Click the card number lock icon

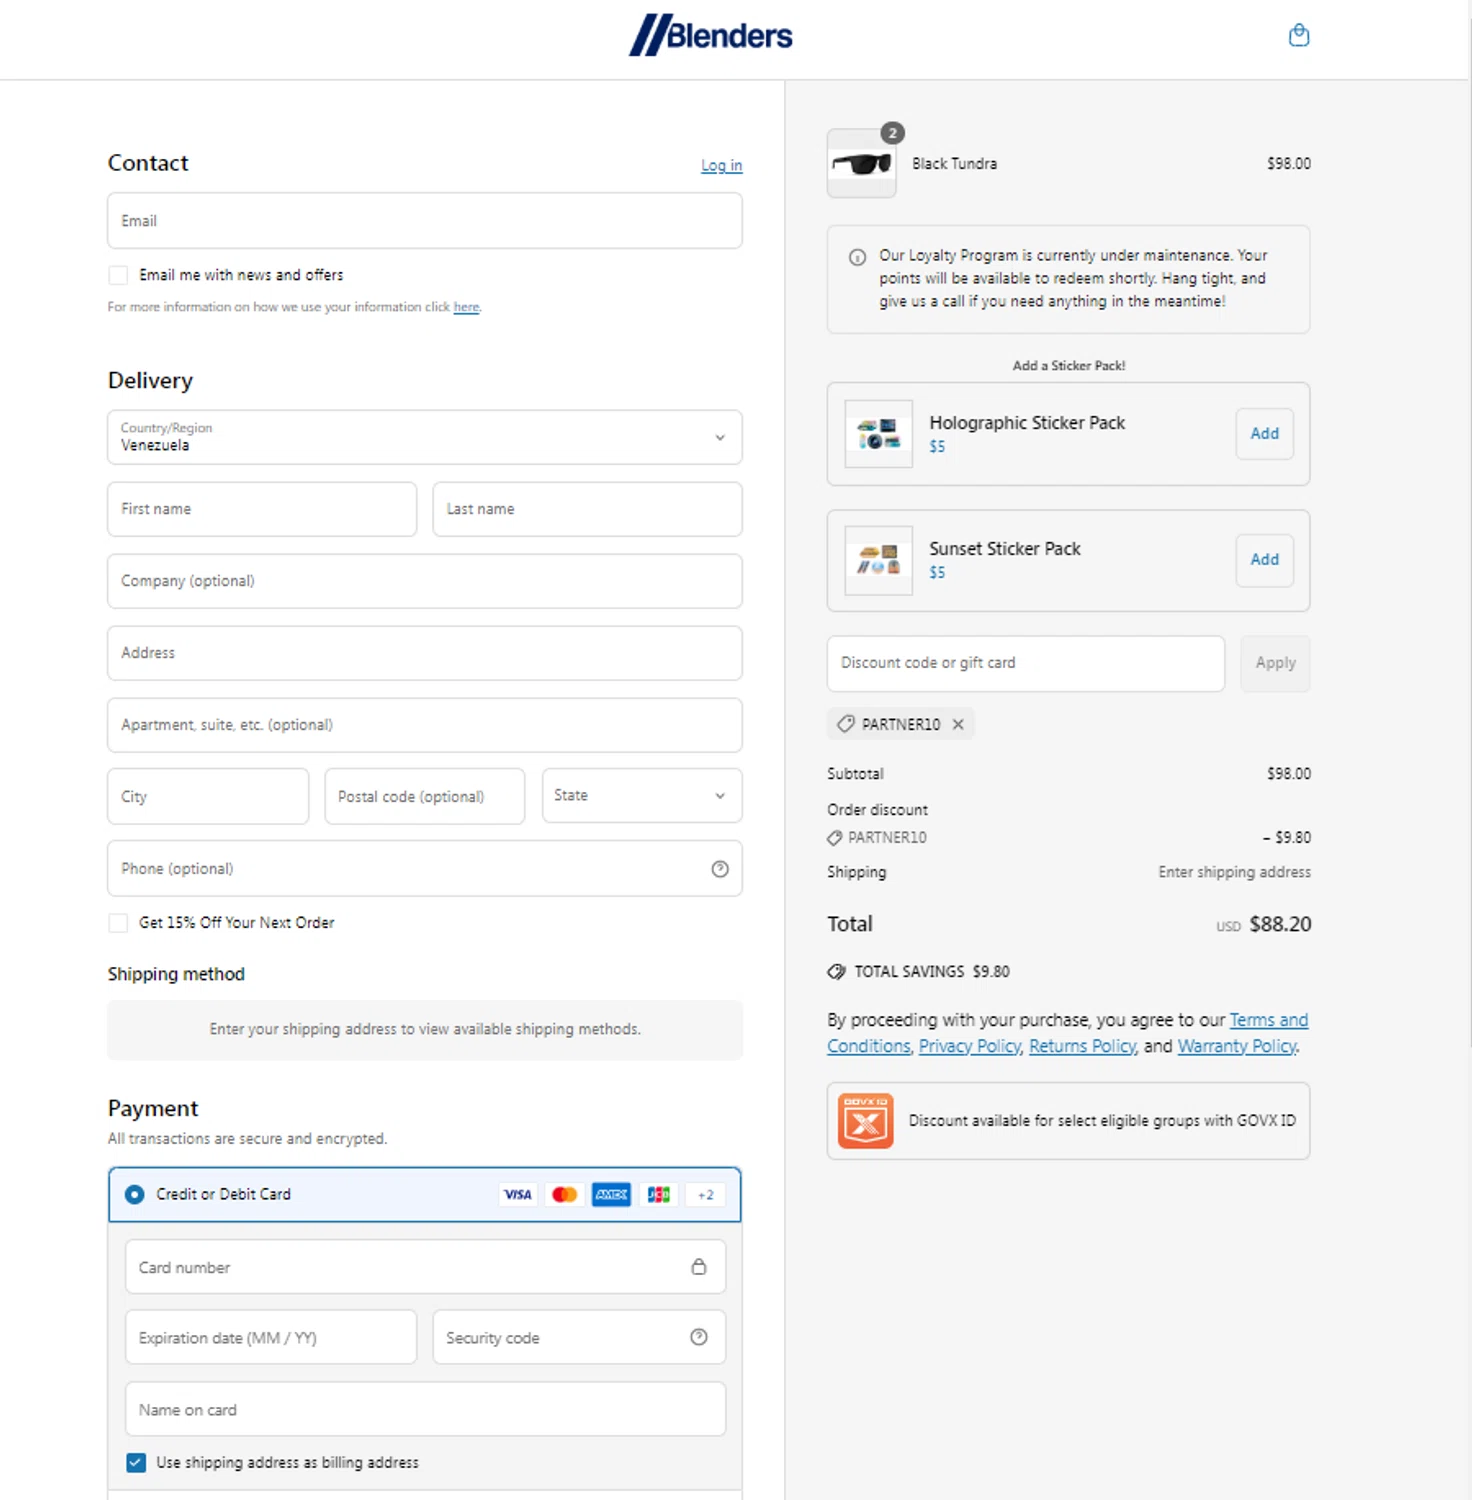pos(699,1267)
